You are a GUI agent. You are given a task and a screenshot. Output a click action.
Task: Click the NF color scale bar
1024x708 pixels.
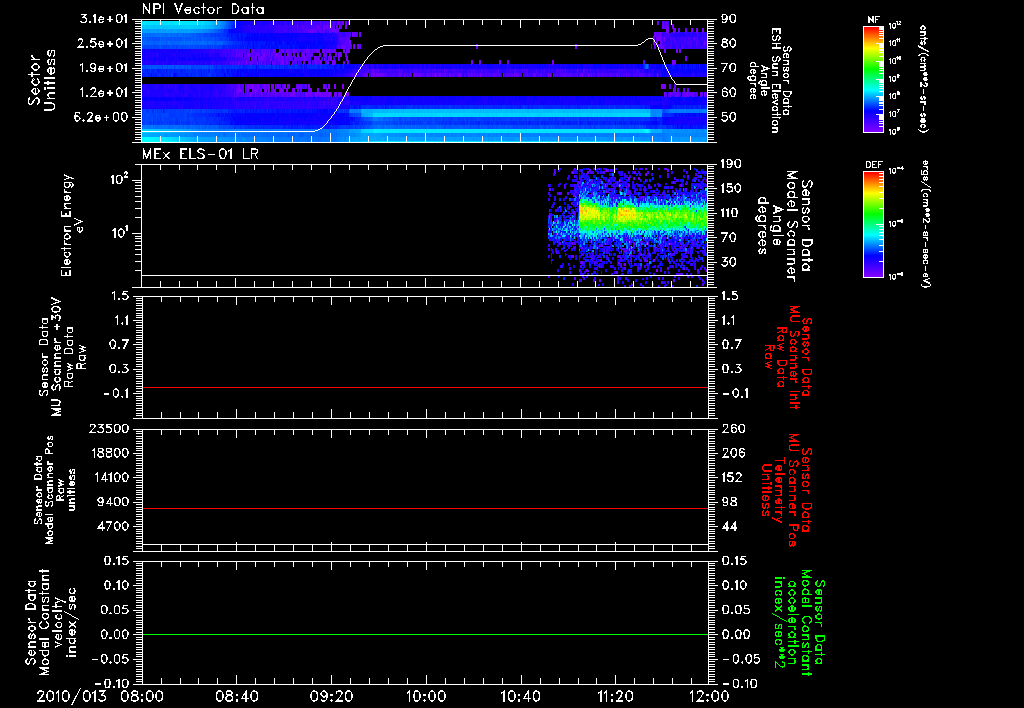pyautogui.click(x=874, y=79)
